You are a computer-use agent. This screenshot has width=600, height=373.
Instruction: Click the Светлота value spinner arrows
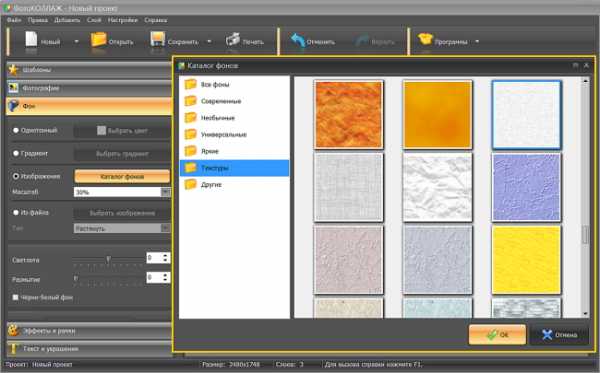pos(165,258)
